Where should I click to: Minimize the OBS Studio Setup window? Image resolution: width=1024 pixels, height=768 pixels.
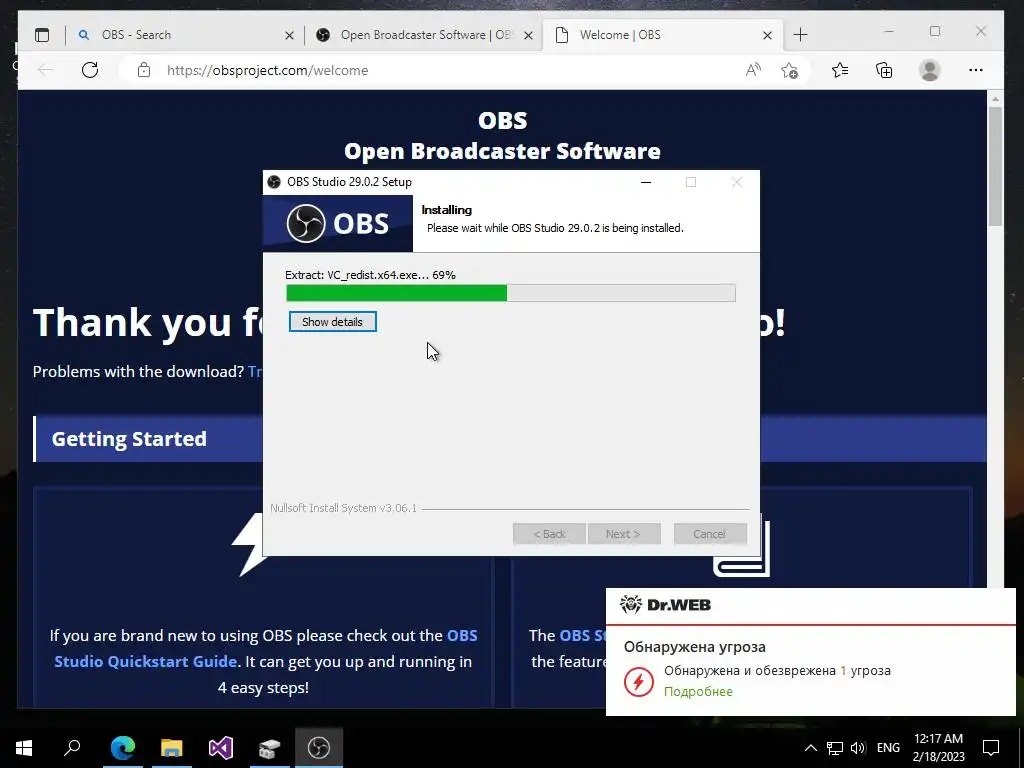(x=646, y=182)
